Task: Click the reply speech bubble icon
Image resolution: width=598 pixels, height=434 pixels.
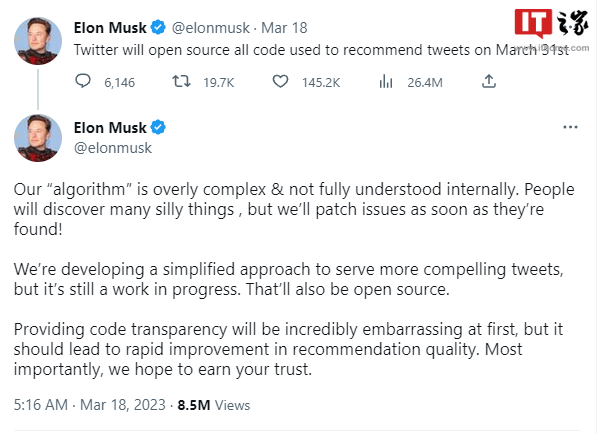Action: (82, 81)
